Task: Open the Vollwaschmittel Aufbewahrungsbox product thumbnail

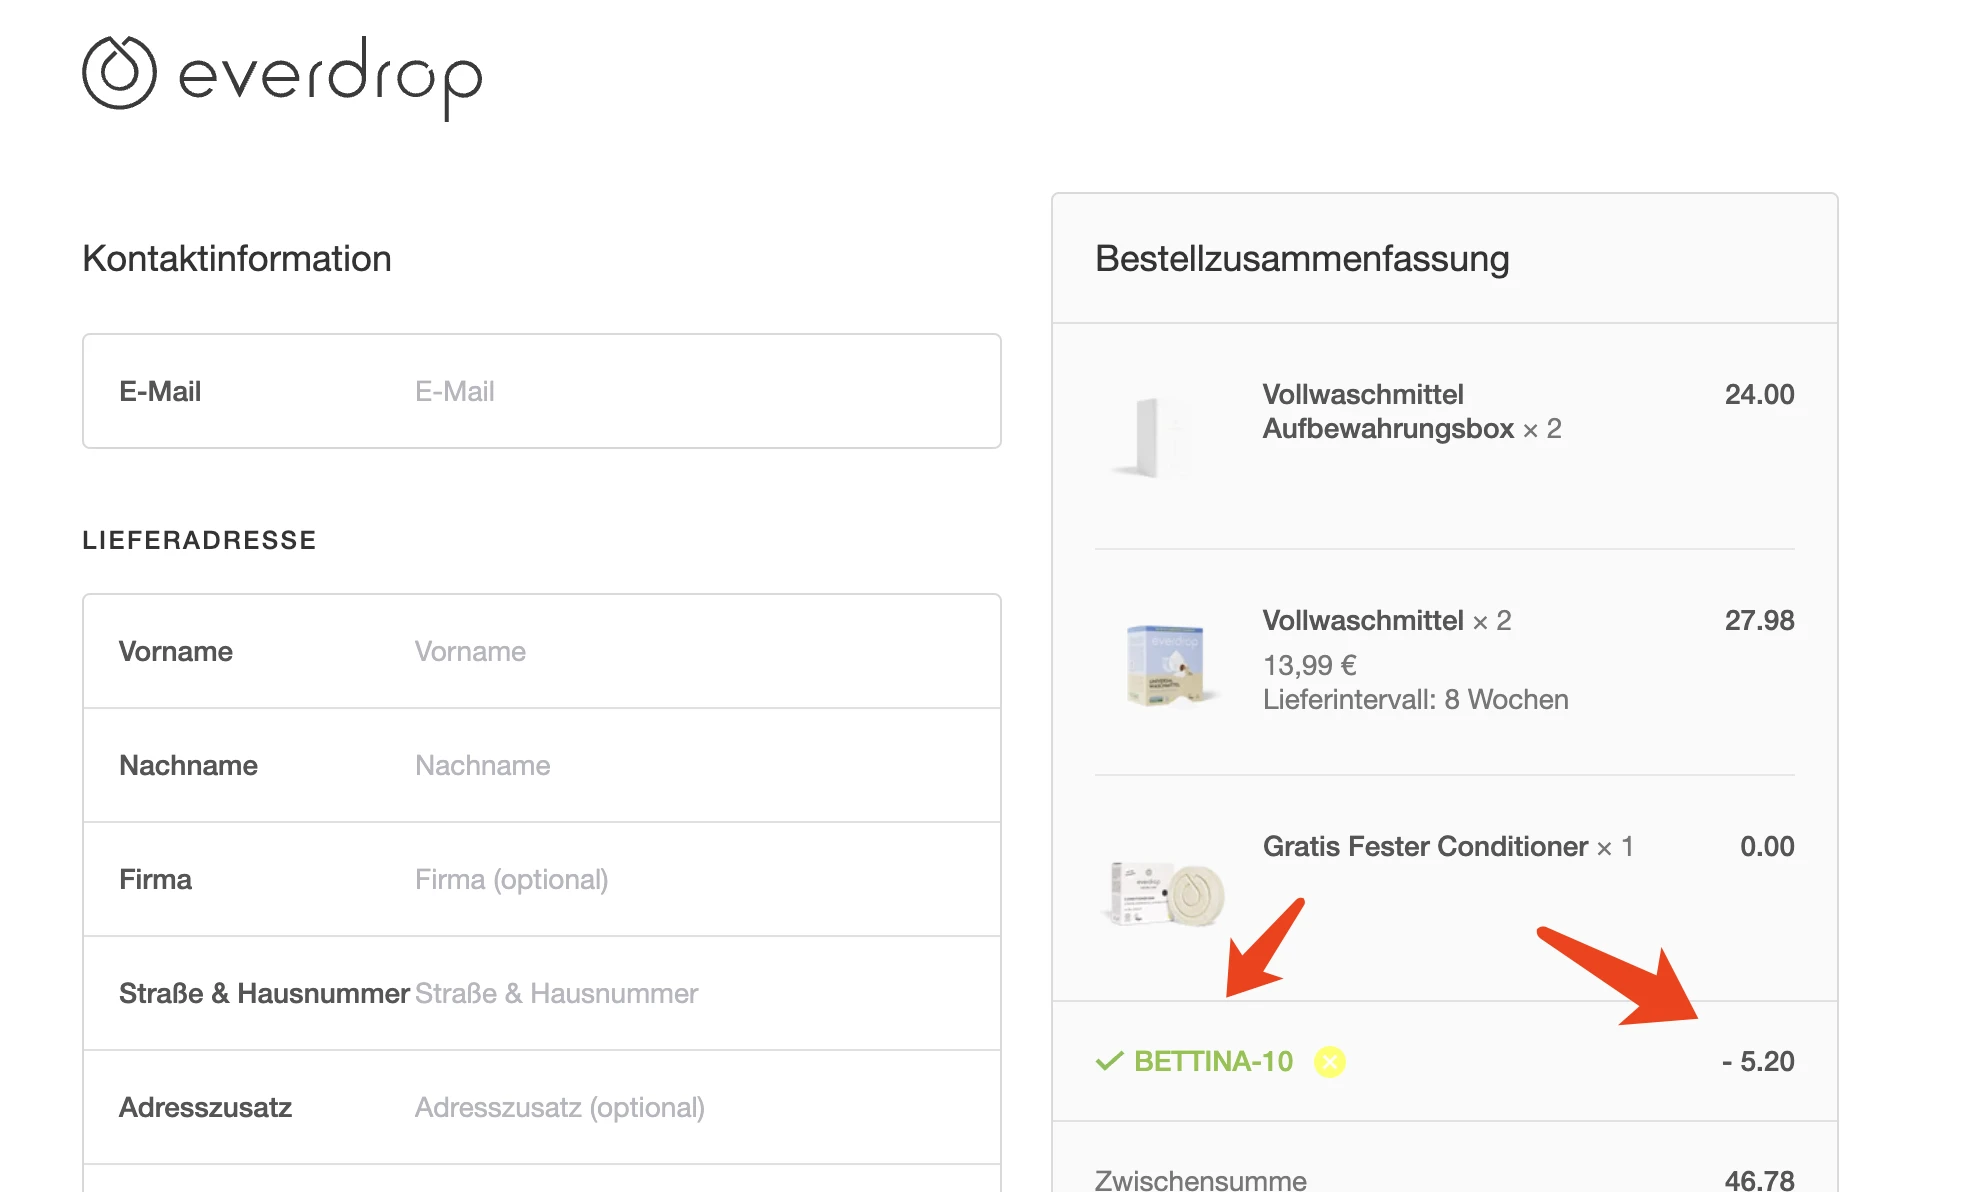Action: (1160, 436)
